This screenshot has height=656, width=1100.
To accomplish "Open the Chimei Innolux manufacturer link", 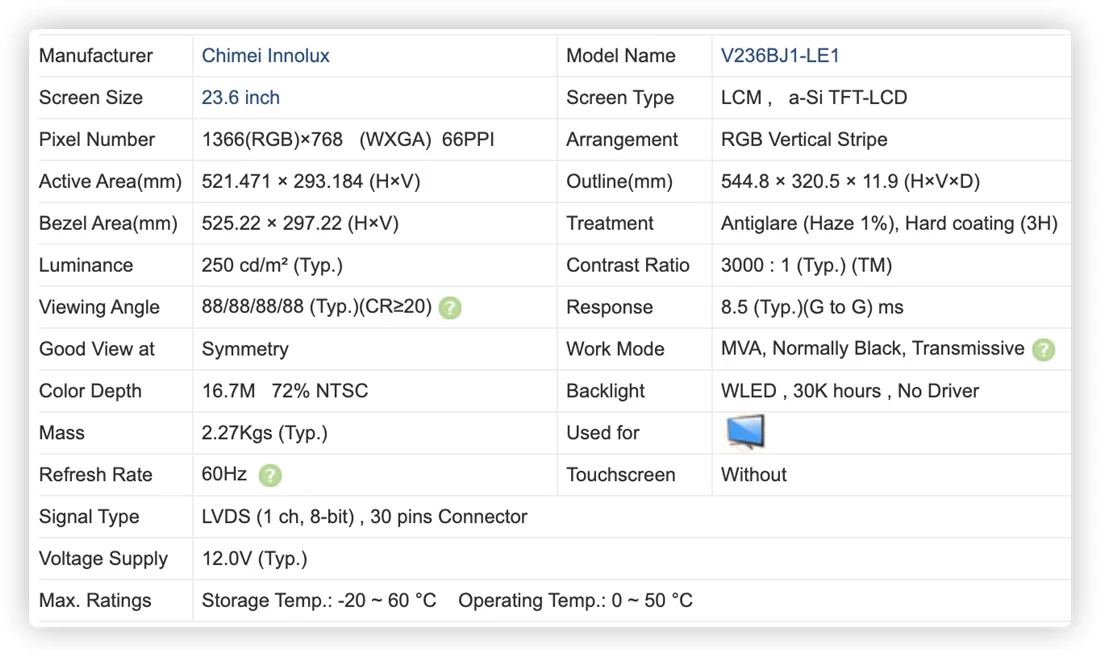I will (x=265, y=55).
